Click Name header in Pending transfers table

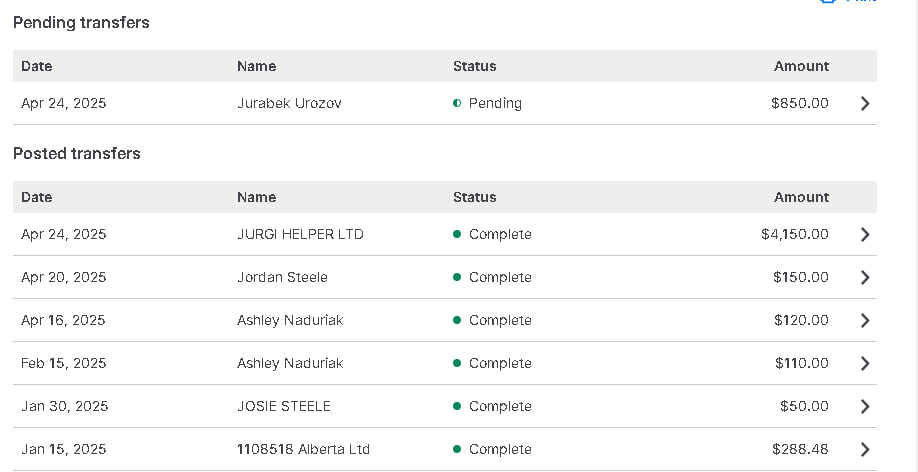(256, 66)
